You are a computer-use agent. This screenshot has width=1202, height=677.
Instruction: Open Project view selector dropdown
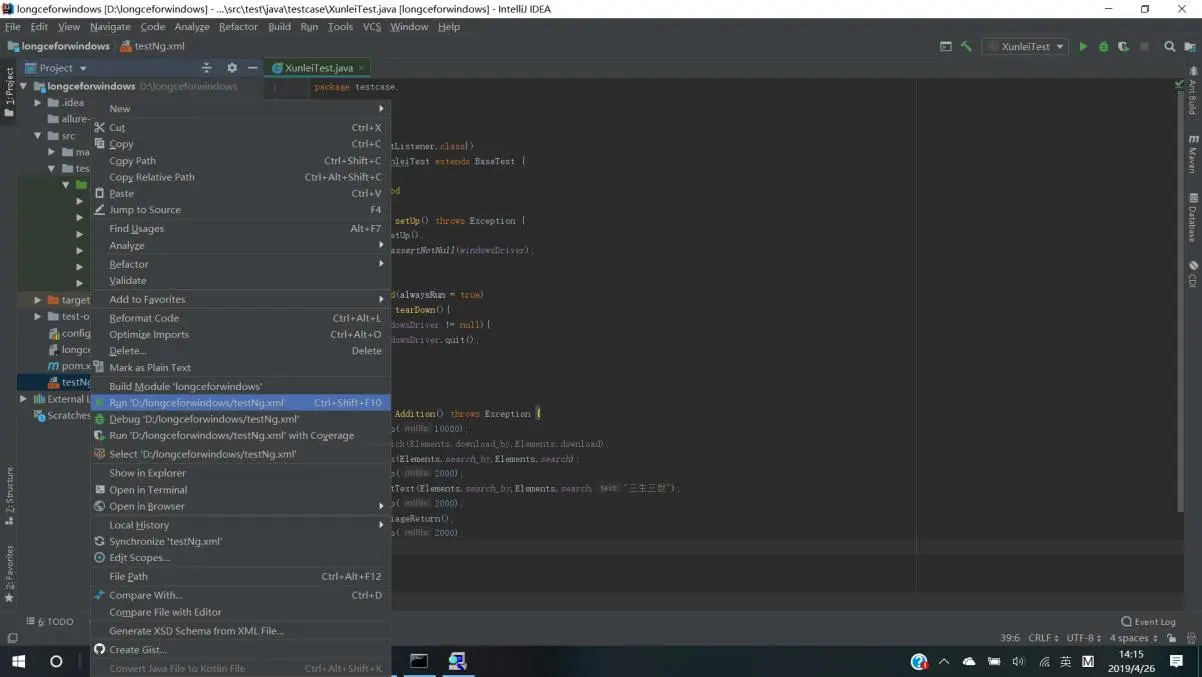(57, 68)
